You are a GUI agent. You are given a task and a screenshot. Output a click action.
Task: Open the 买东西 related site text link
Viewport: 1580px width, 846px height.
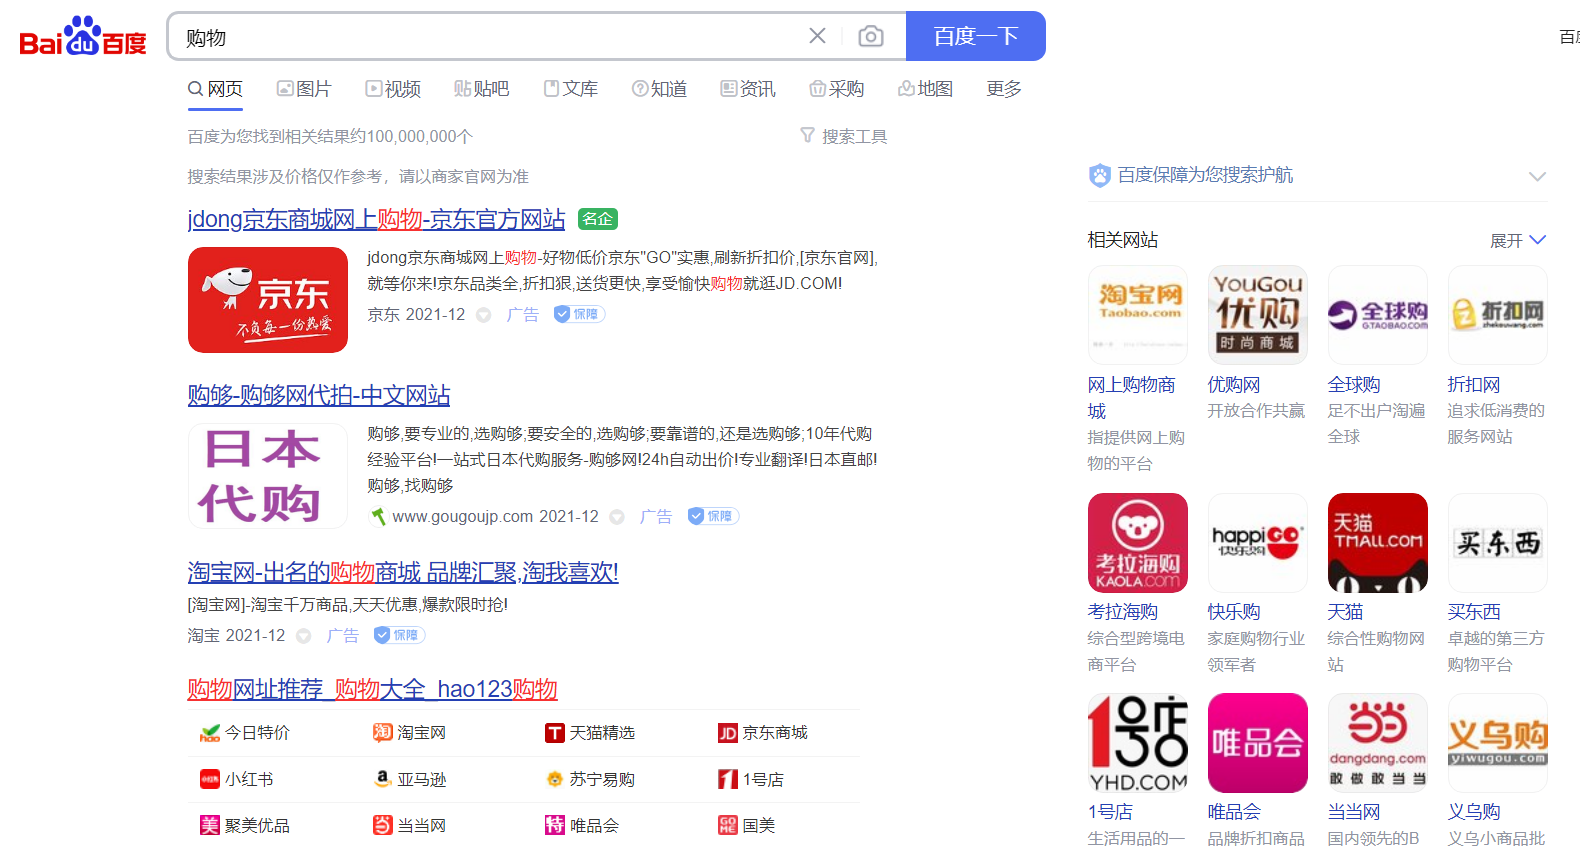(x=1474, y=612)
